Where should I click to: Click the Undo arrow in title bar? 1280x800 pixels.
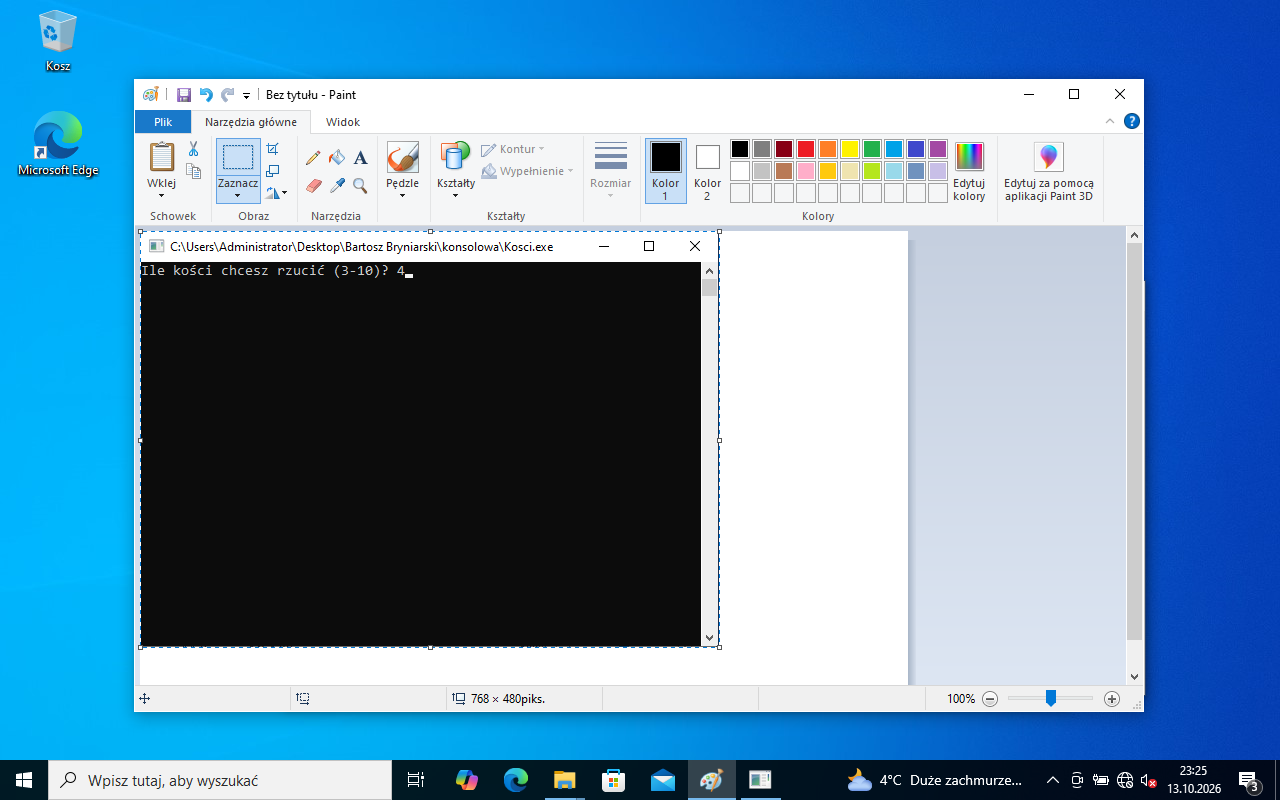(x=206, y=95)
